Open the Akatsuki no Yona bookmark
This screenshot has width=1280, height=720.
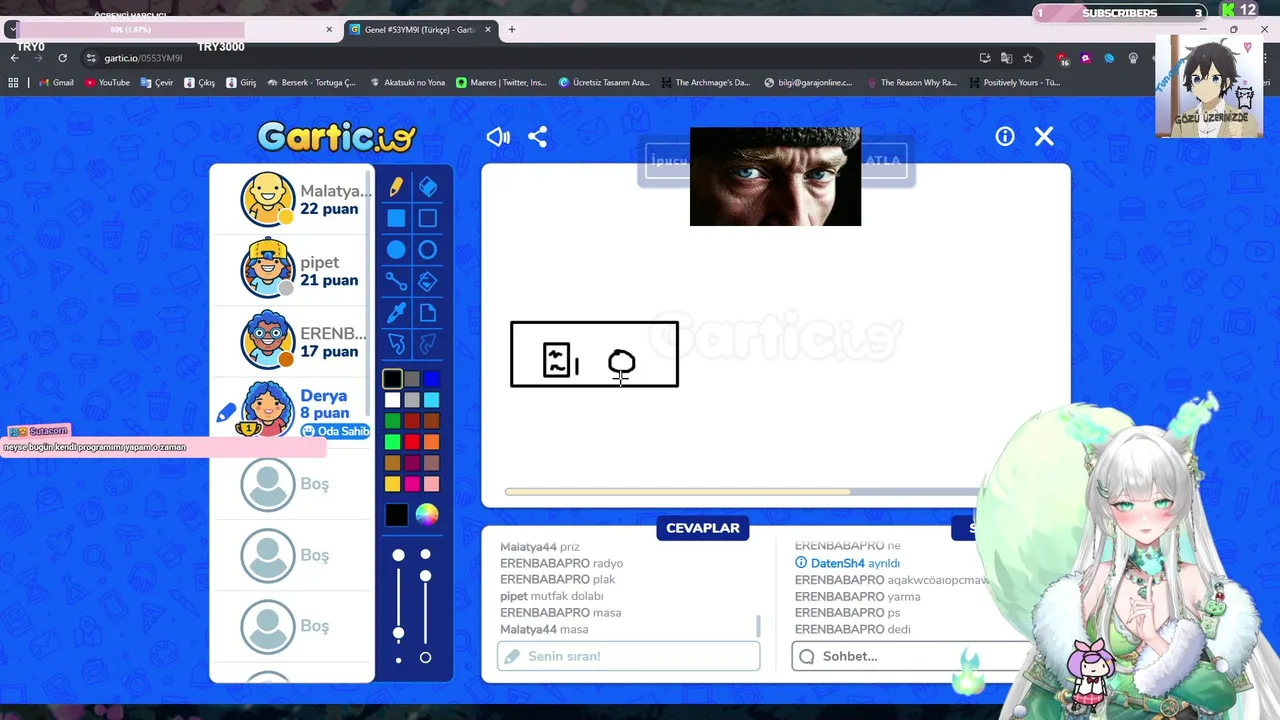click(407, 83)
